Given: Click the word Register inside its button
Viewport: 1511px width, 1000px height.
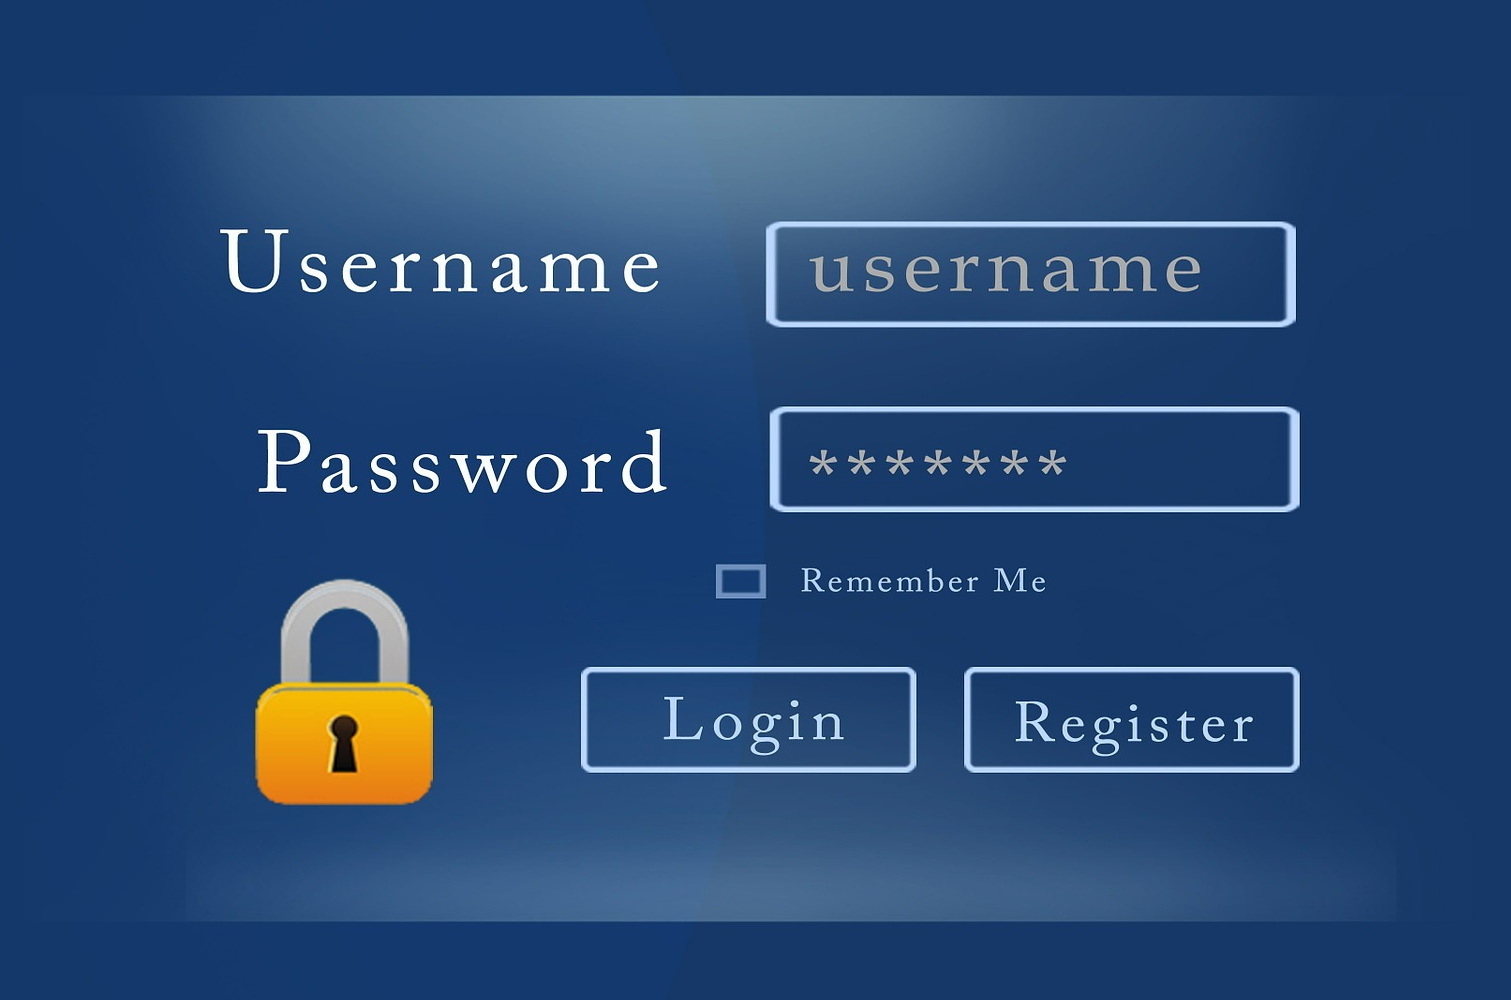Looking at the screenshot, I should 1134,724.
